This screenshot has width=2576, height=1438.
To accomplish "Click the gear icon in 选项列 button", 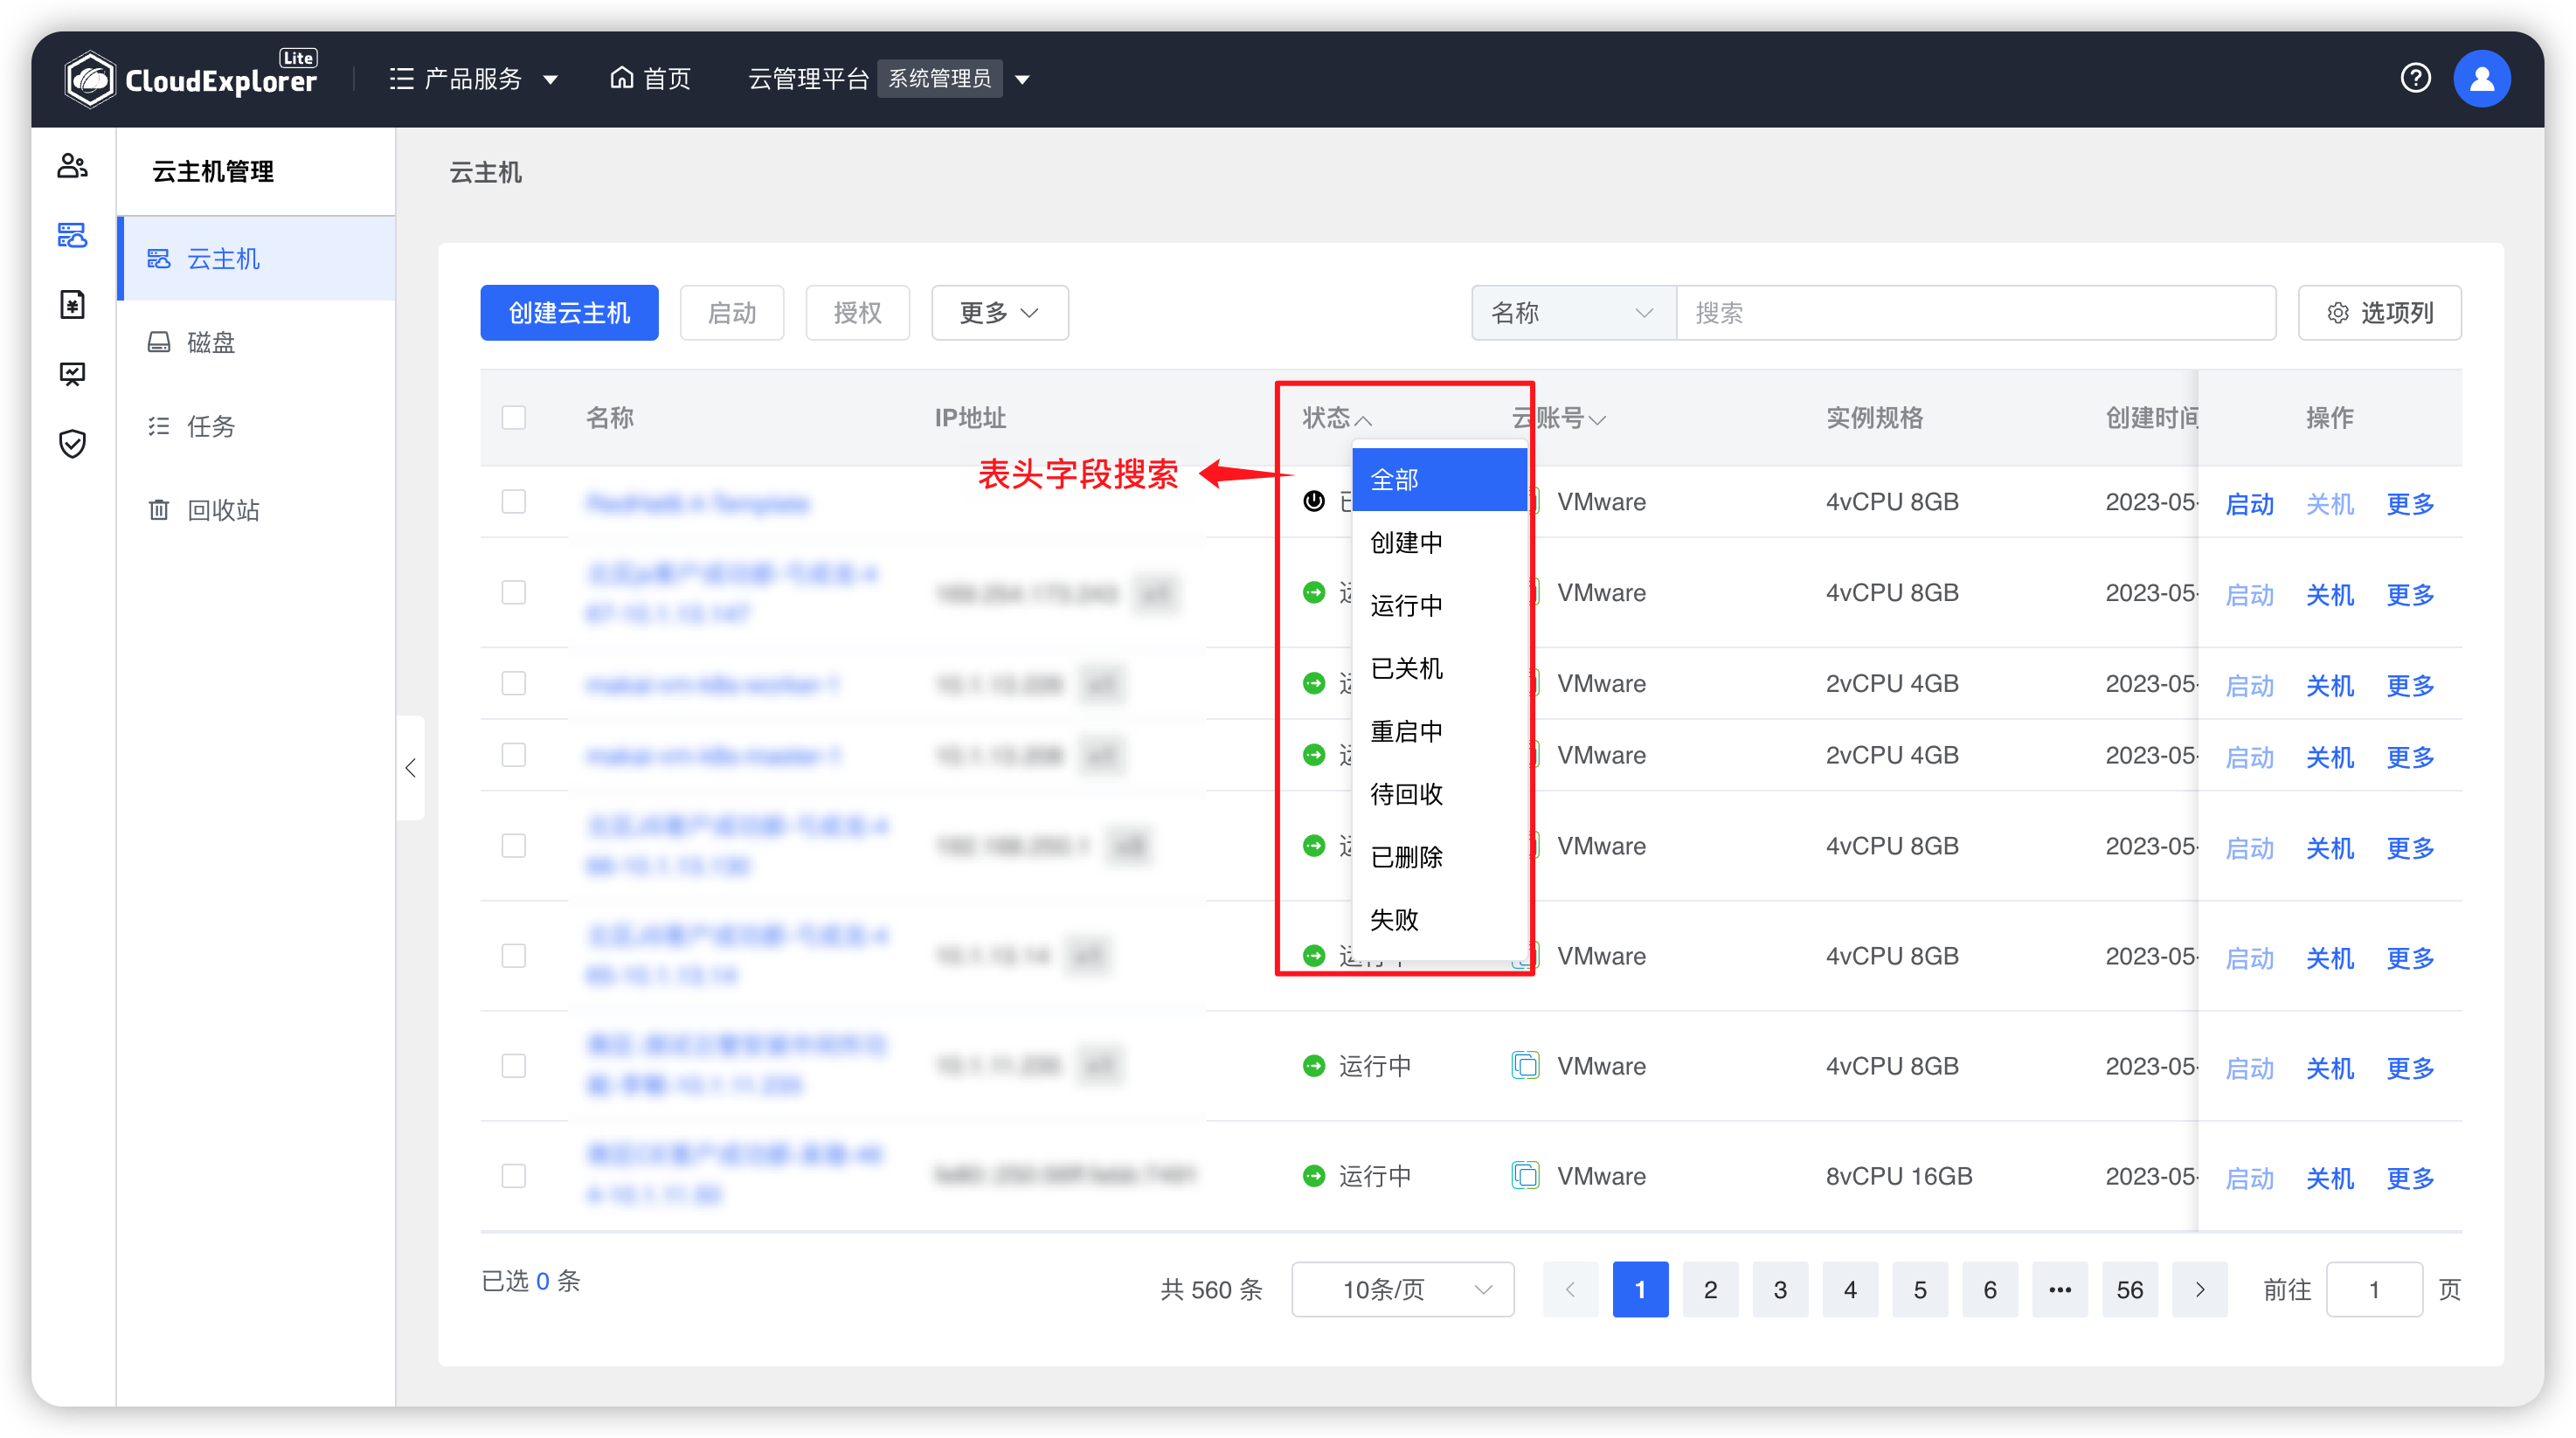I will 2337,313.
